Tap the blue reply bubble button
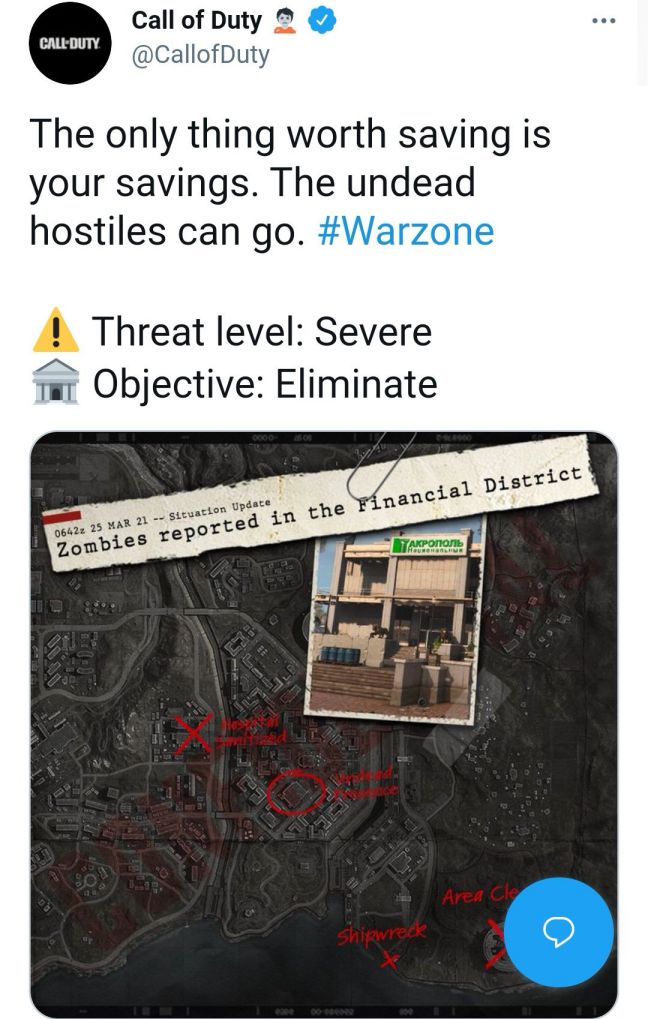Image resolution: width=648 pixels, height=1019 pixels. [558, 933]
